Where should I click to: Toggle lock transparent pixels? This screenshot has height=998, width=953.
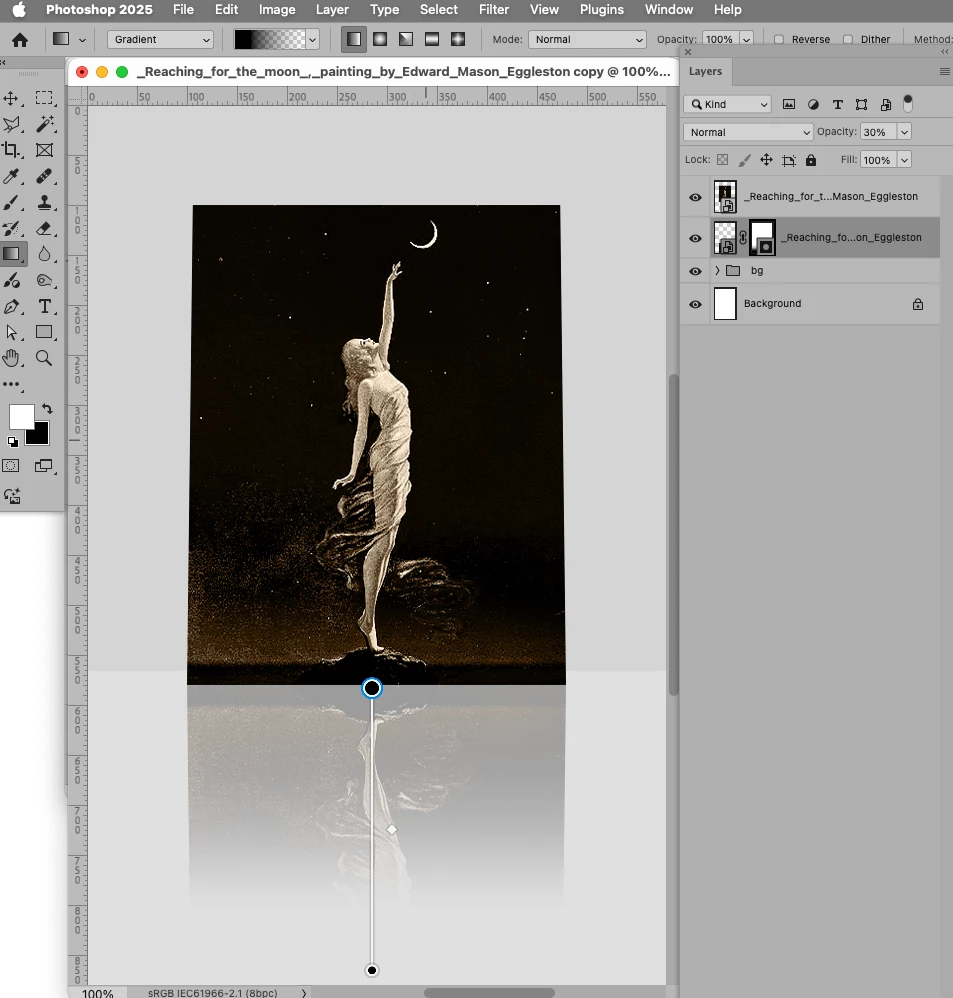tap(723, 160)
